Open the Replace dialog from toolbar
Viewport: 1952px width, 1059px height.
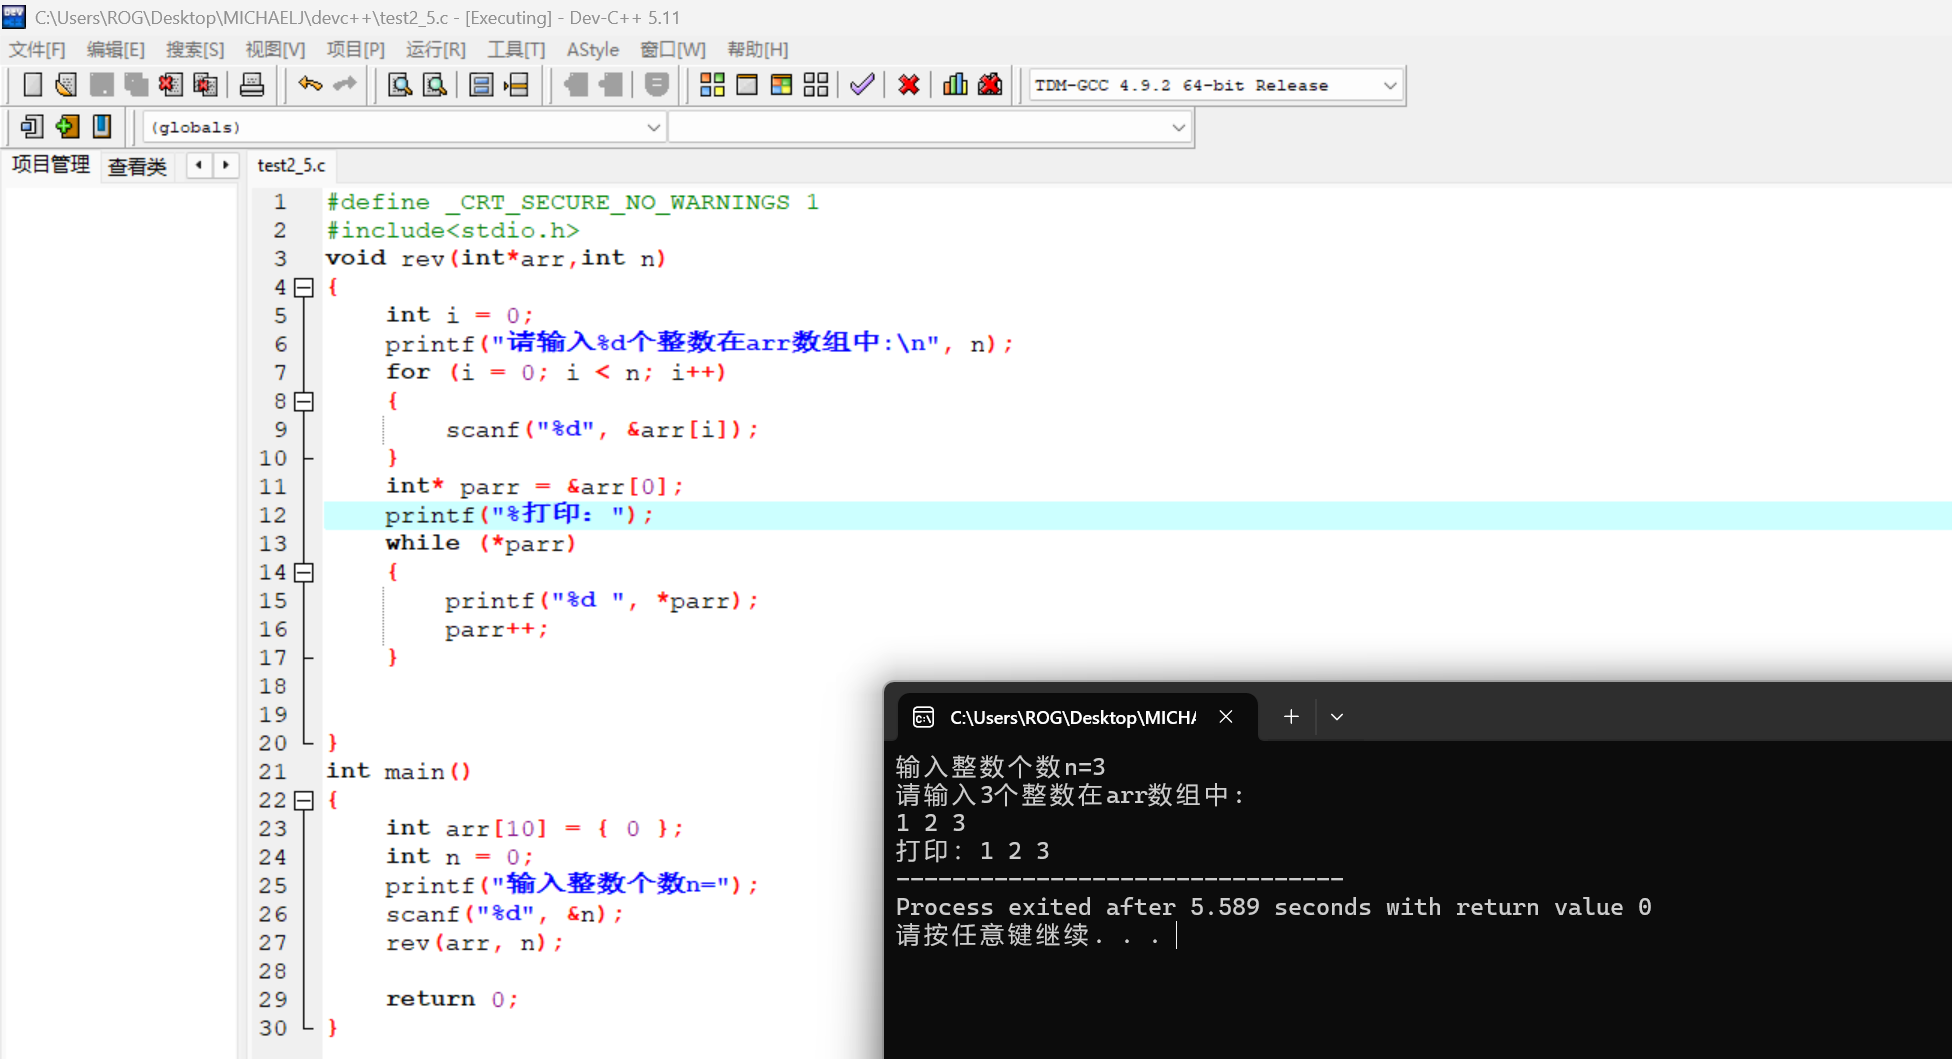point(435,85)
